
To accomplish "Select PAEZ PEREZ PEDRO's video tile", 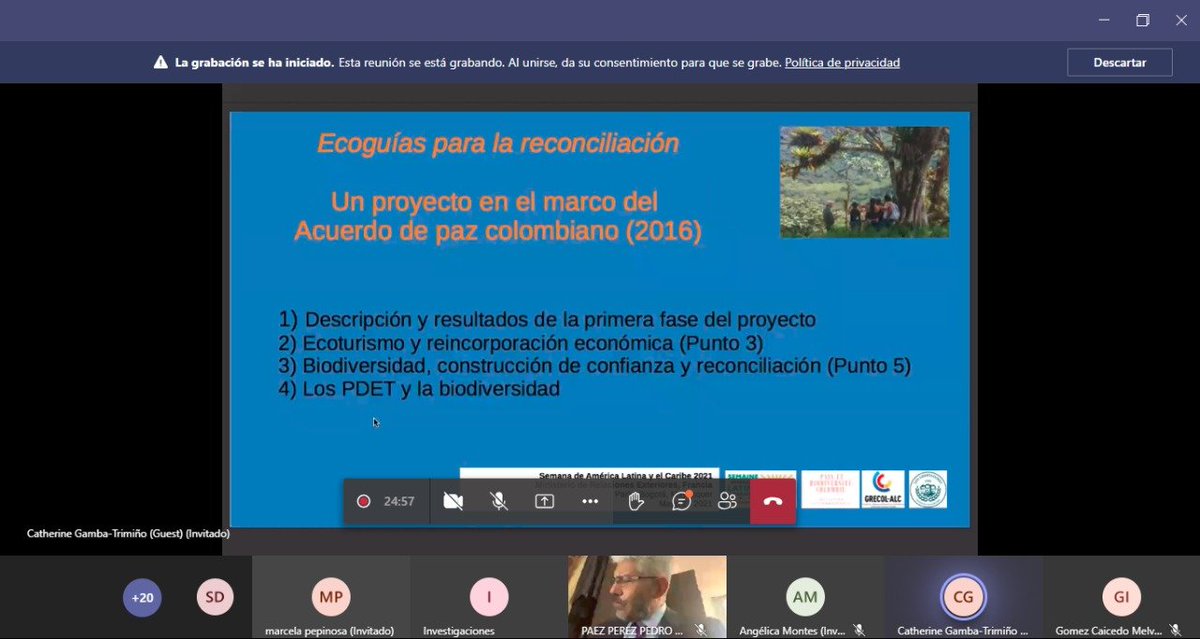I will pos(647,597).
